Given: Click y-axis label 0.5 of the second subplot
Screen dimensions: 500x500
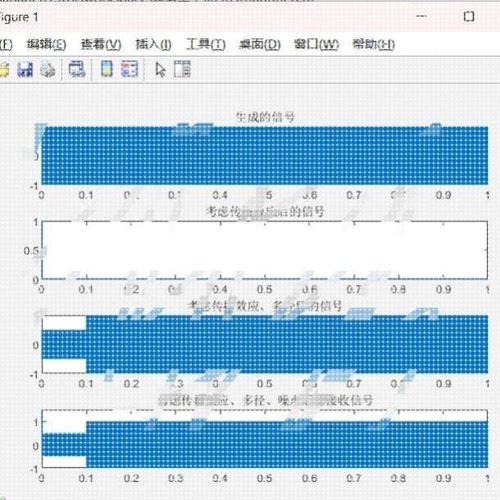Looking at the screenshot, I should pos(31,251).
